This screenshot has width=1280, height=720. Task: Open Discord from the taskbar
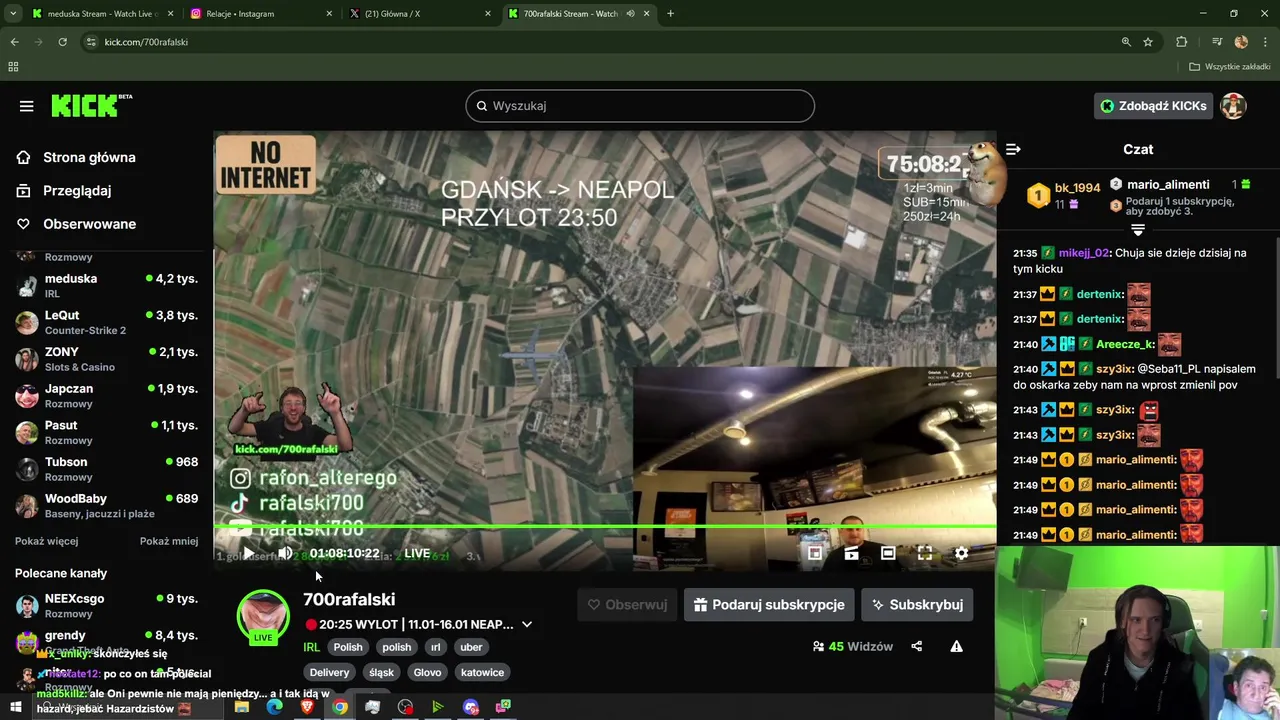tap(471, 707)
